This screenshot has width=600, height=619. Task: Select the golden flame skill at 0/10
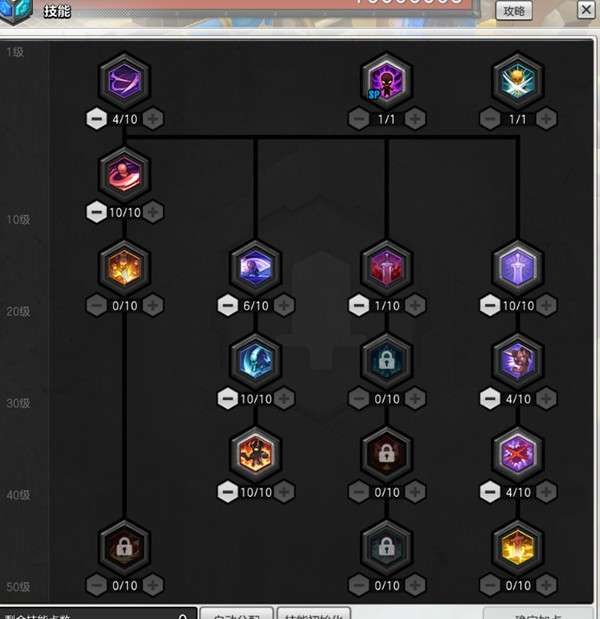point(518,546)
